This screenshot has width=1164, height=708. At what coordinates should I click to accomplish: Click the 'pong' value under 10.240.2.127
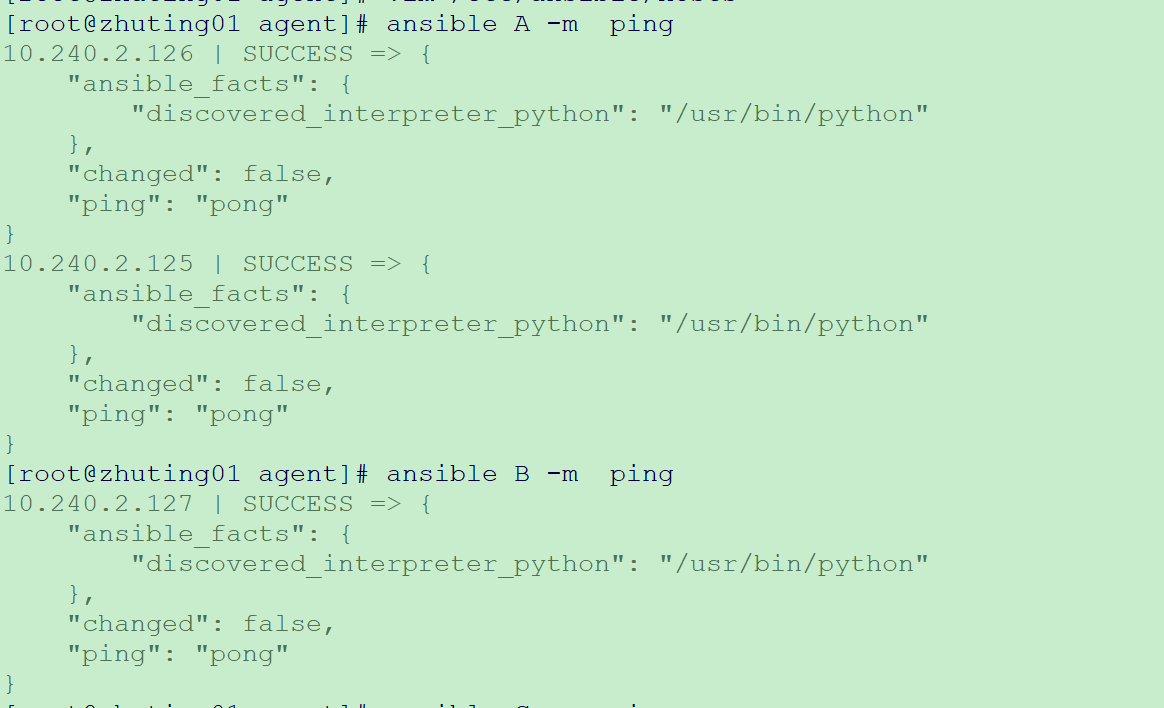(241, 654)
